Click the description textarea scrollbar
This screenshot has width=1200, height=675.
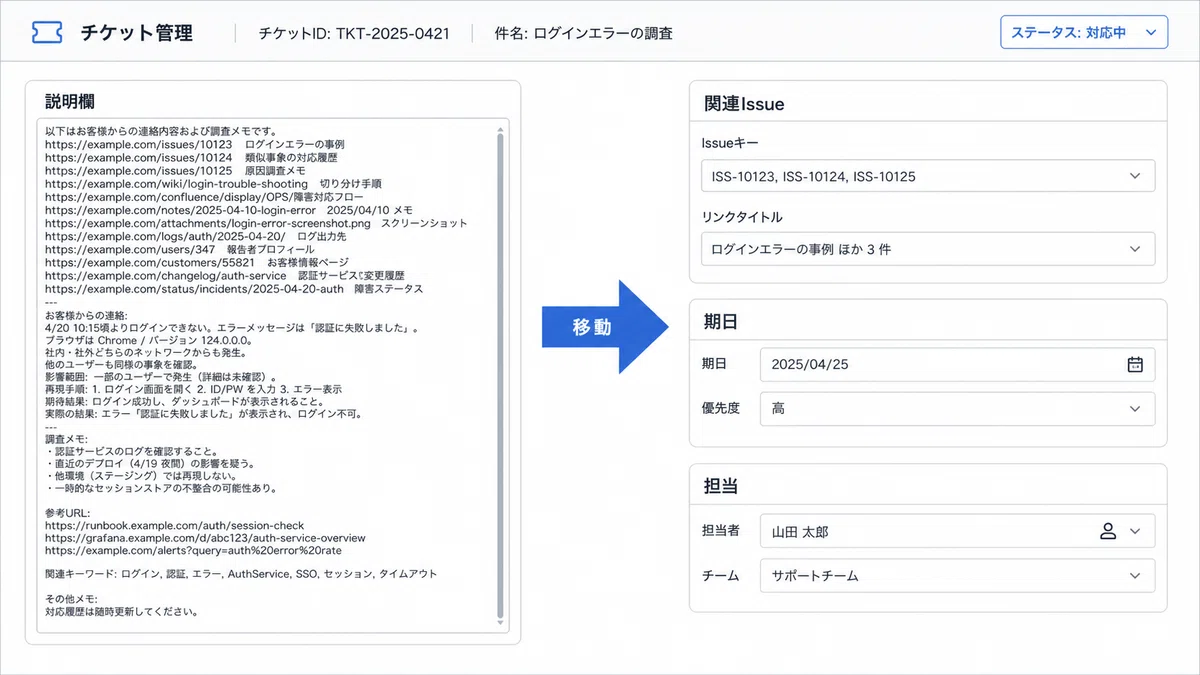pyautogui.click(x=501, y=375)
